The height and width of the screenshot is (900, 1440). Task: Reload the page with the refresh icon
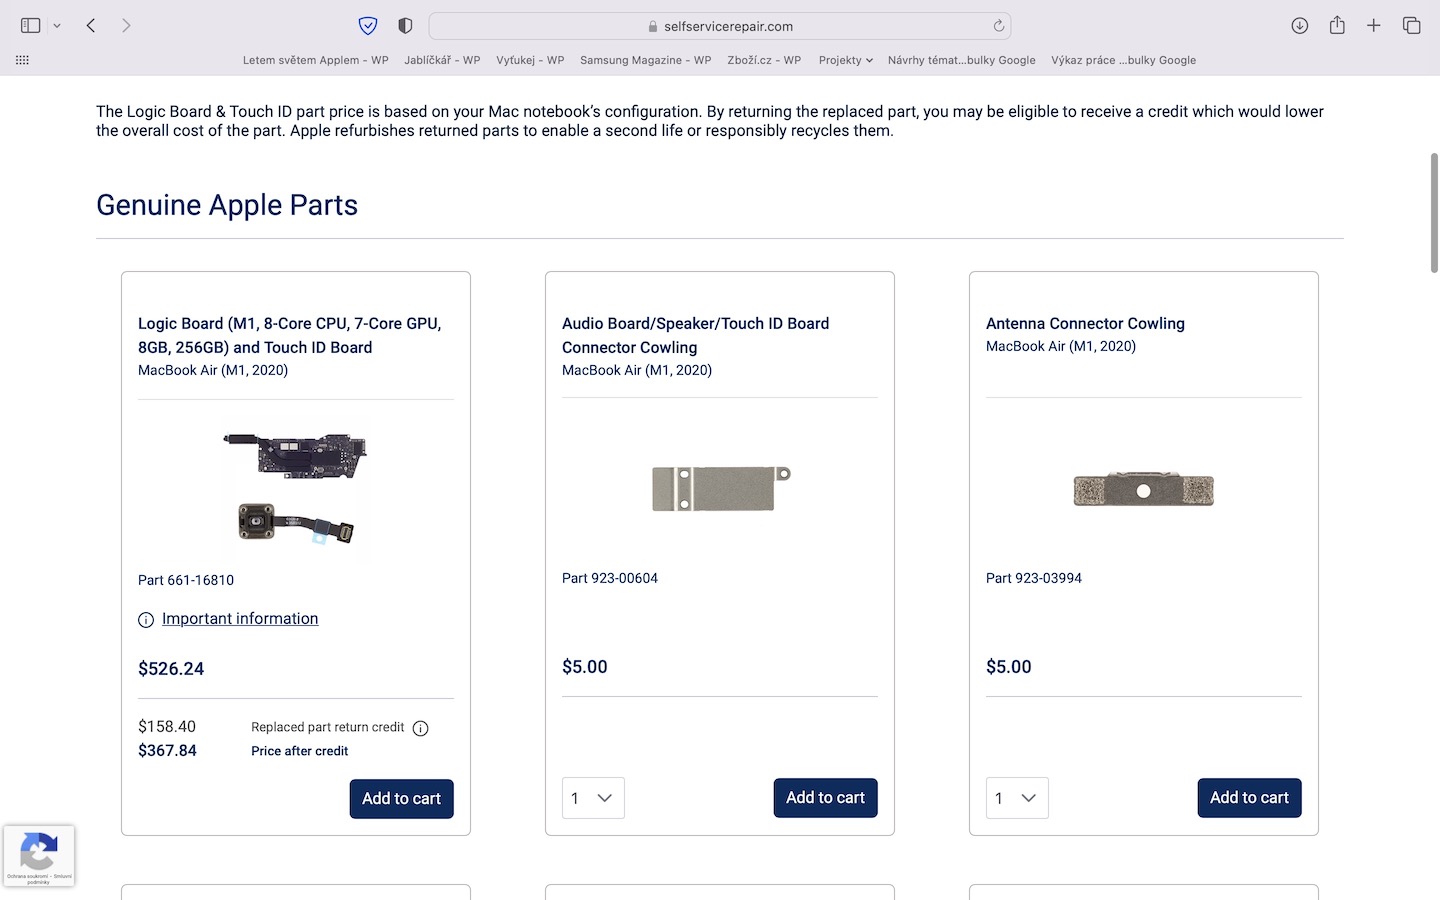click(998, 26)
